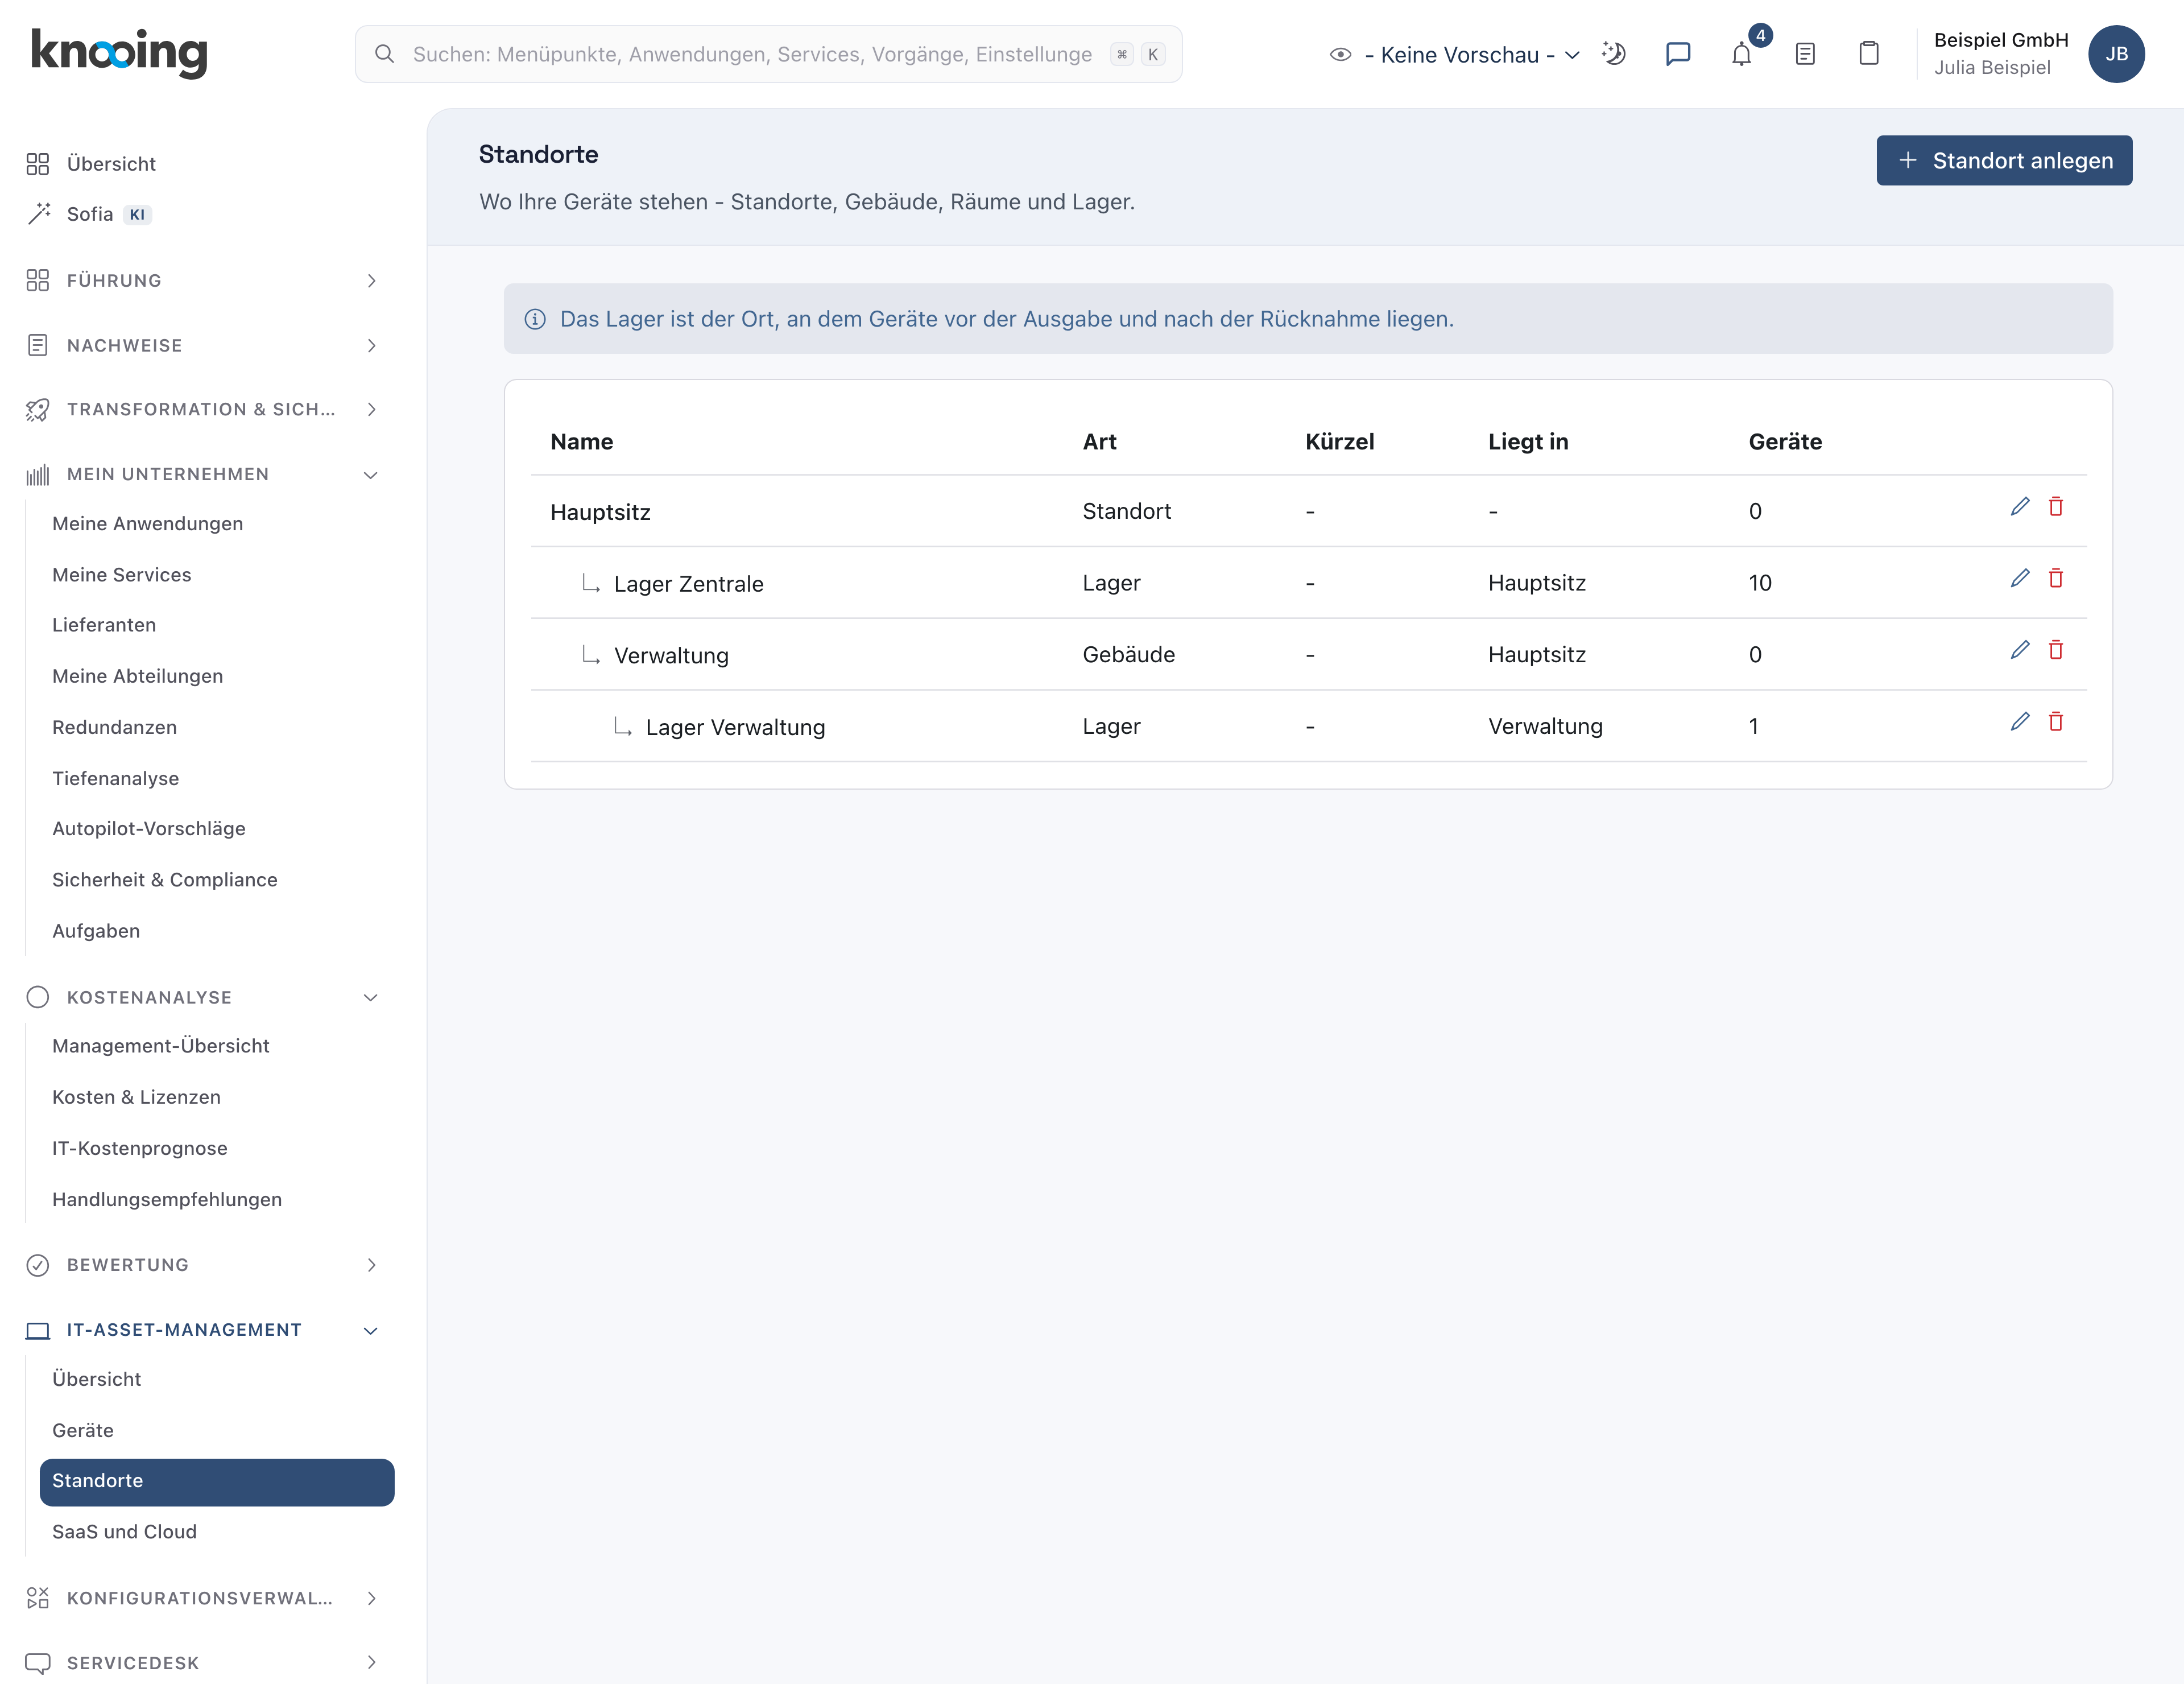The height and width of the screenshot is (1684, 2184).
Task: Expand the KONFIGURATIONSVERWAL... section
Action: pyautogui.click(x=202, y=1598)
